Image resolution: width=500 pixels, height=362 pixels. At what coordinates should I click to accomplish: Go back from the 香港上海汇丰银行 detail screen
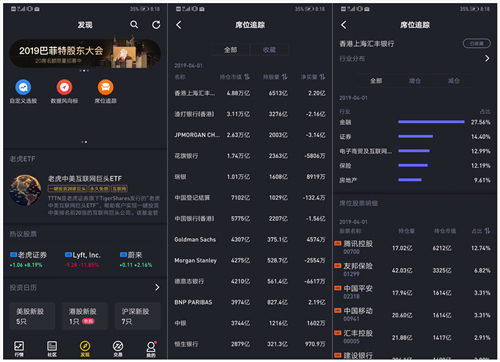344,25
